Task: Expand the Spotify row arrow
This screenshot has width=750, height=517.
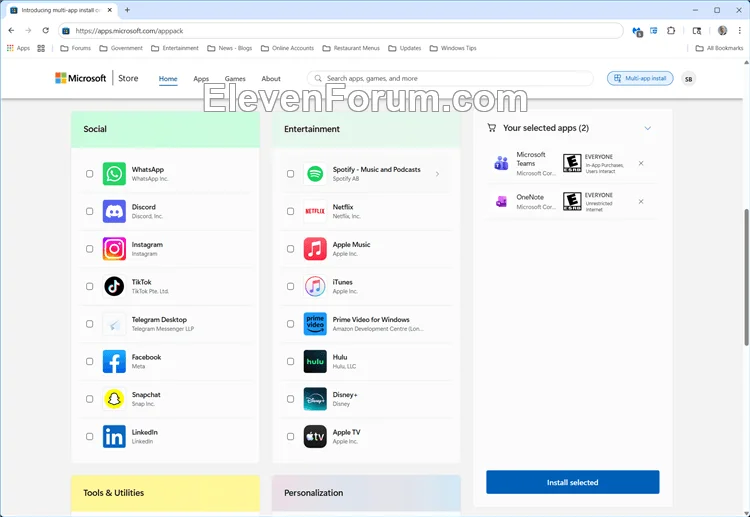Action: pyautogui.click(x=437, y=174)
